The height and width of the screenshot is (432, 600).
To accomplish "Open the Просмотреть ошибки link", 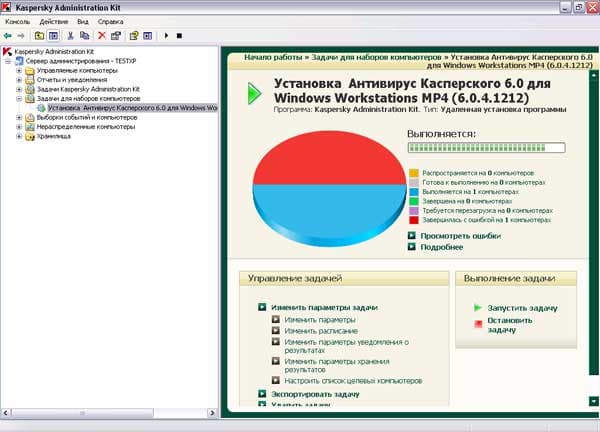I will click(461, 236).
